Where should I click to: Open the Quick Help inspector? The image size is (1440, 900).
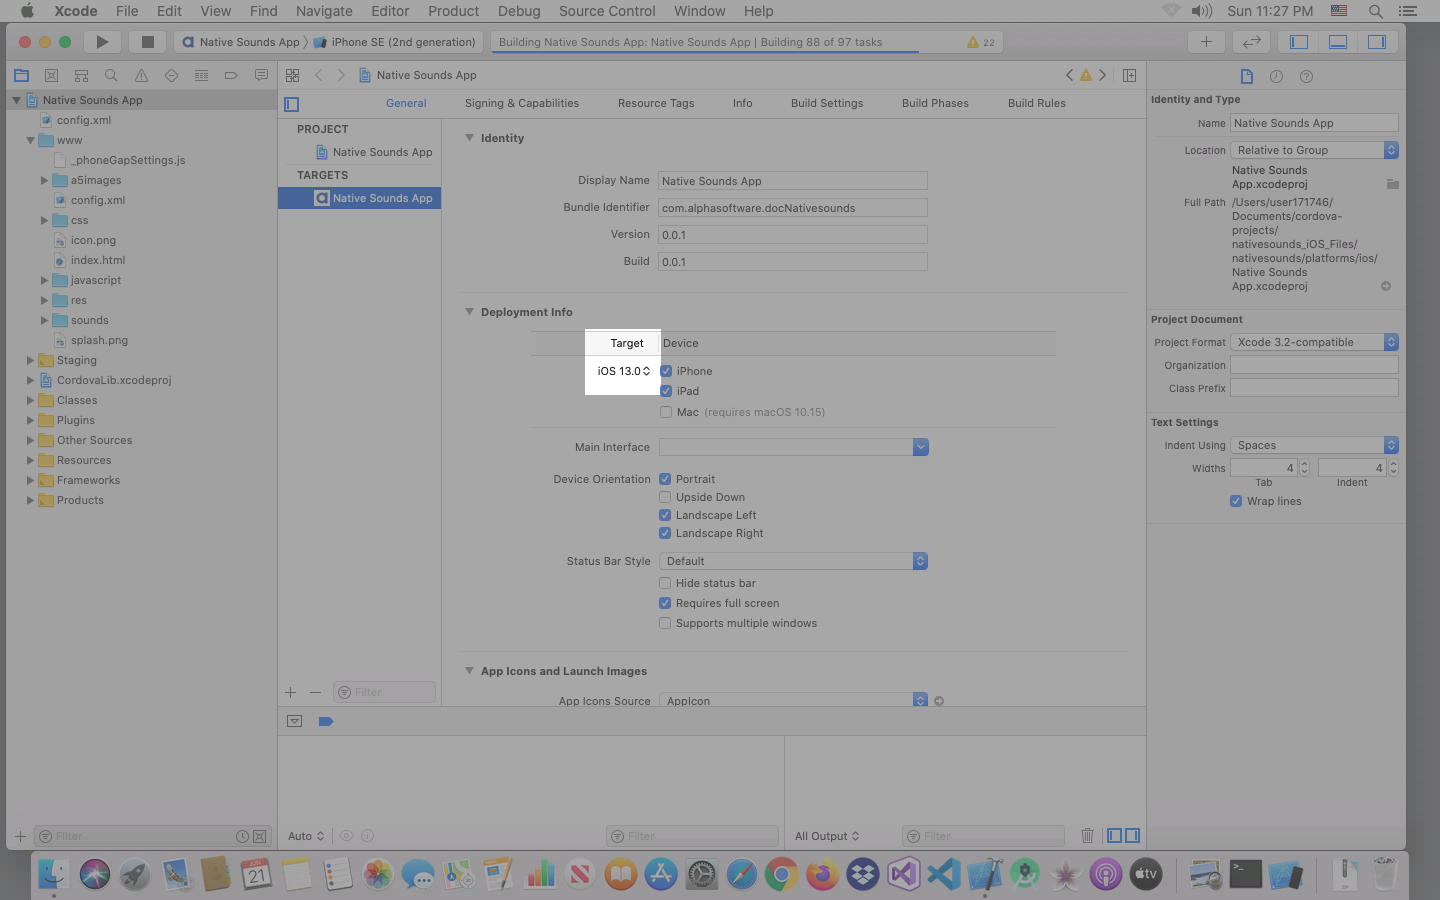pos(1306,76)
